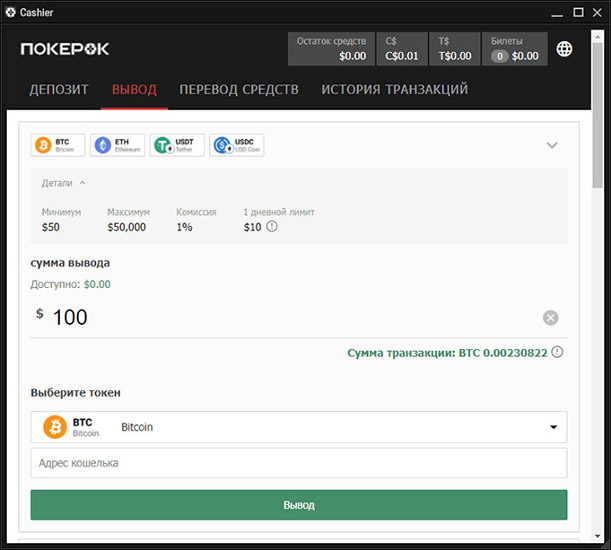Clear the withdrawal amount with X icon

tap(550, 318)
